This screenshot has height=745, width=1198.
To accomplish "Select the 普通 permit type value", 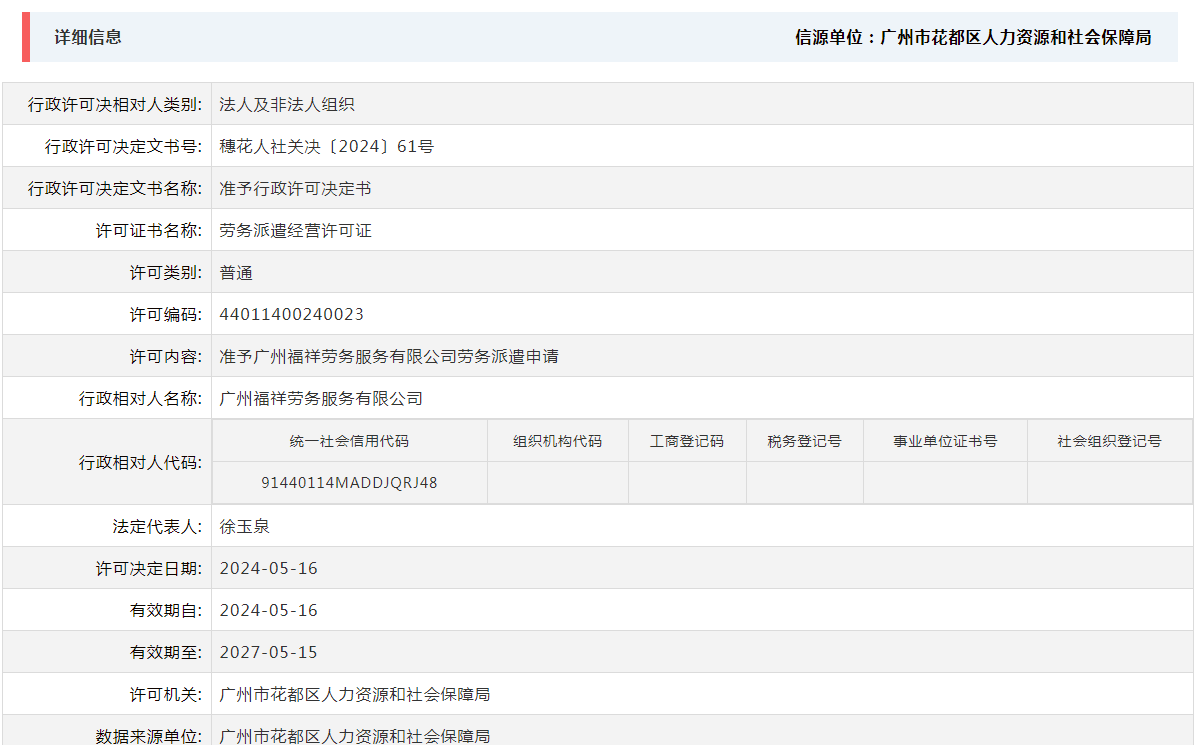I will [236, 273].
